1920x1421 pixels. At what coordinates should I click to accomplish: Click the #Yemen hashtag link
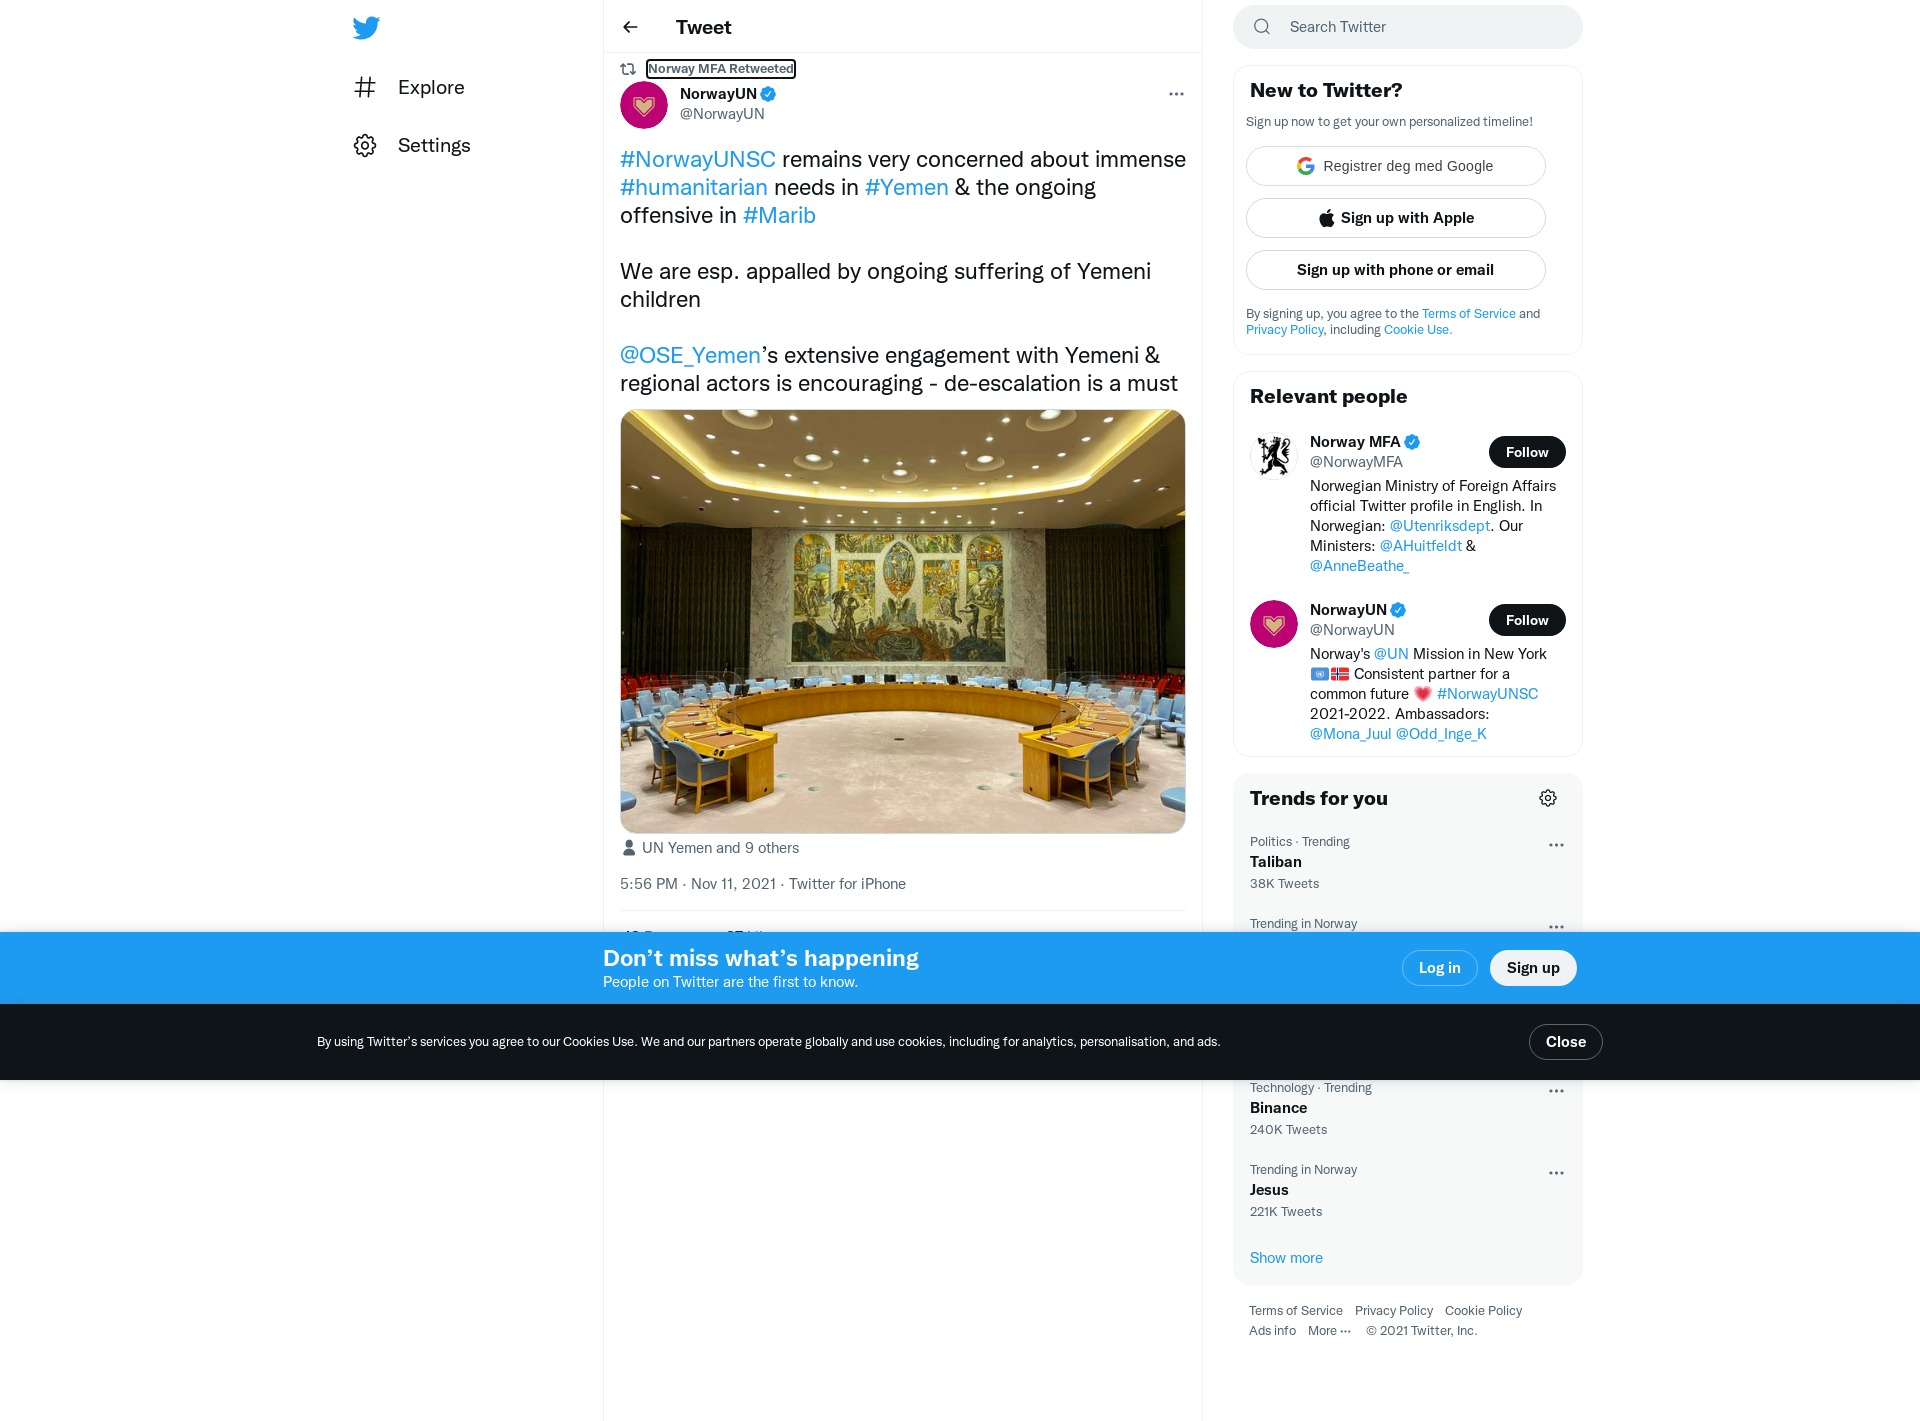pyautogui.click(x=906, y=187)
